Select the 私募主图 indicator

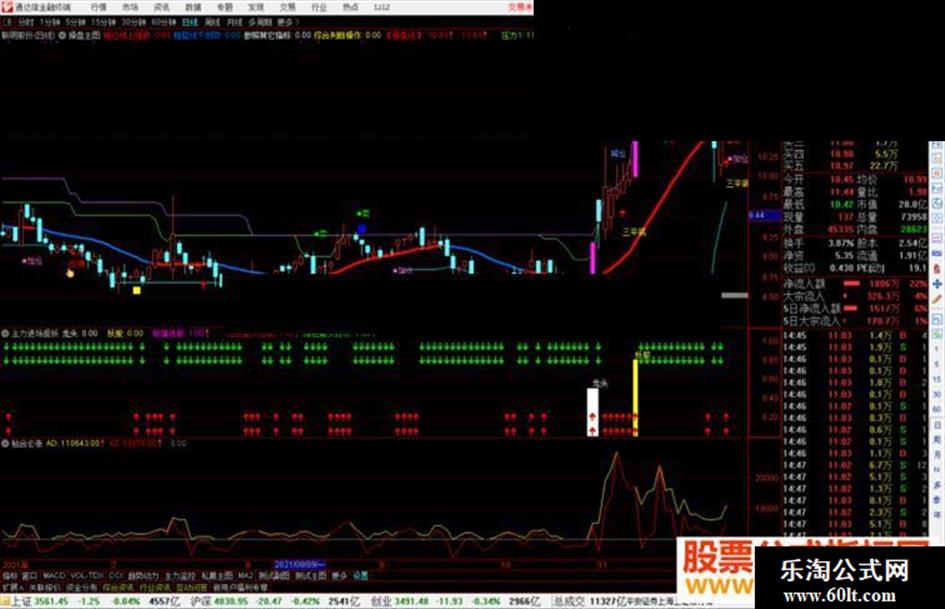(x=217, y=576)
